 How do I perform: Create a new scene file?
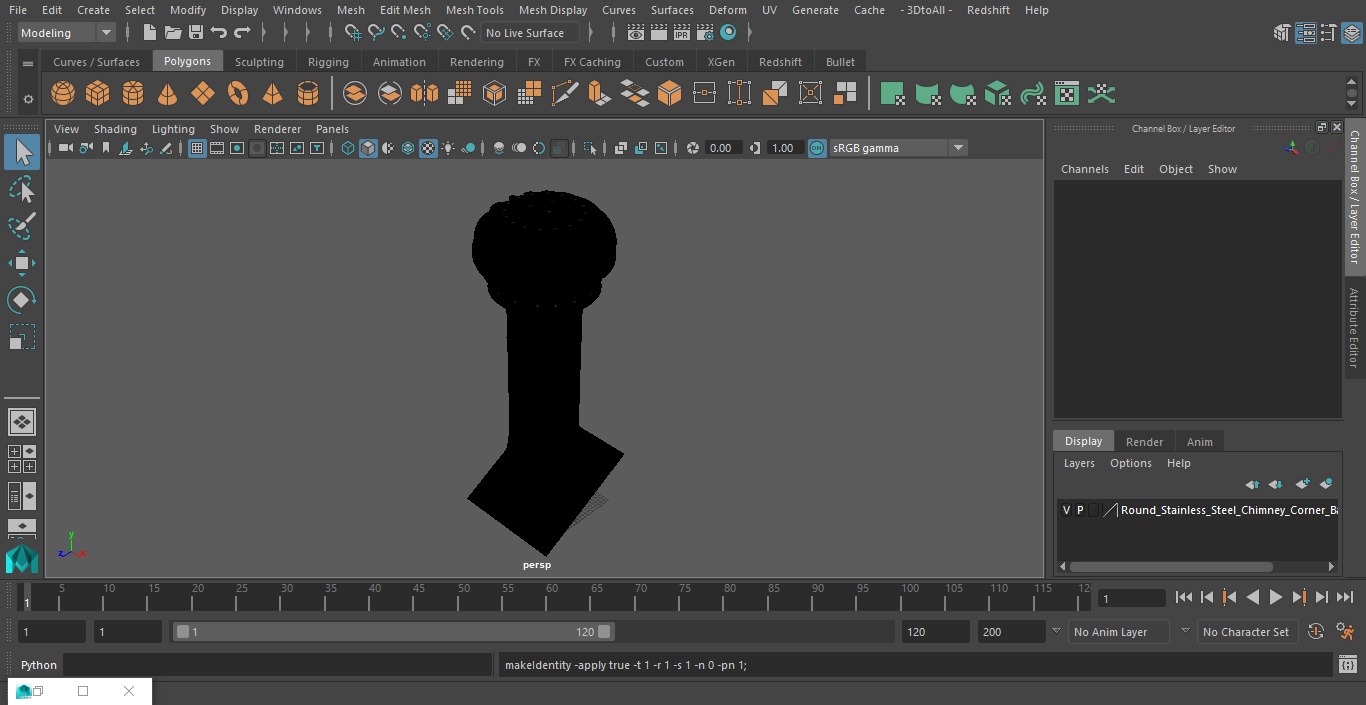149,33
